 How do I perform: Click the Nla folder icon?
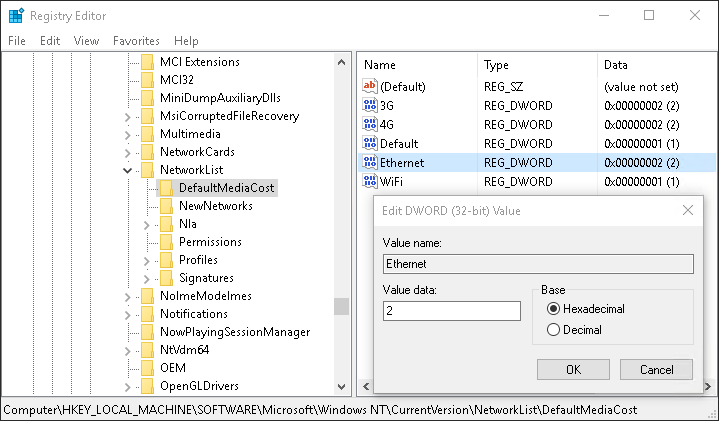(x=166, y=224)
